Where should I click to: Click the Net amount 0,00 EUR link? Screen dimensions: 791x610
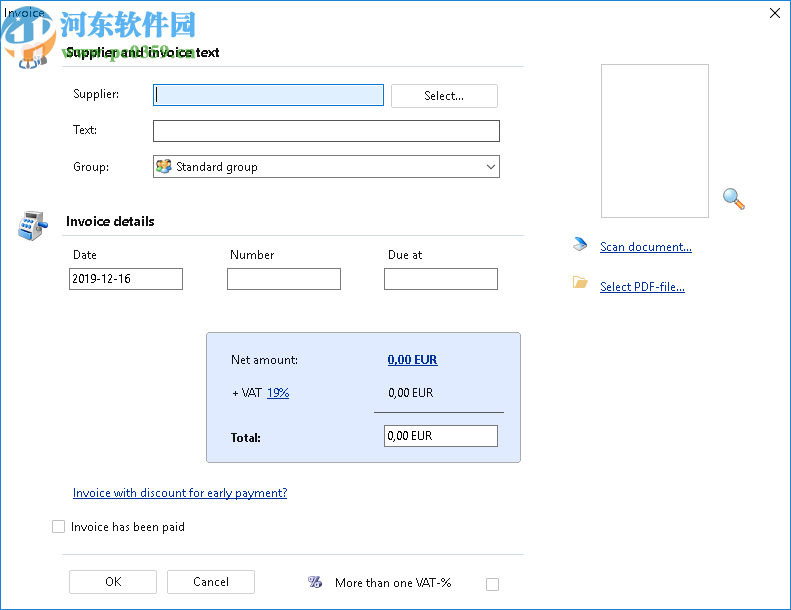(x=412, y=360)
